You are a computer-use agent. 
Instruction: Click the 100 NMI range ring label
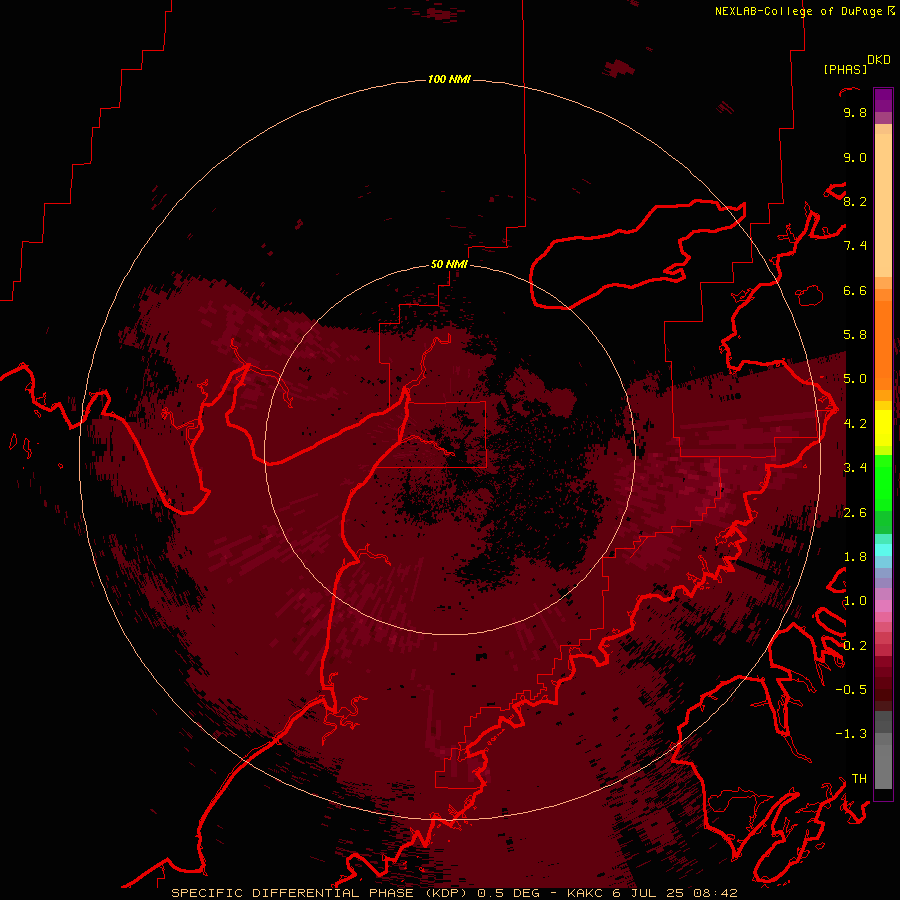(x=449, y=79)
